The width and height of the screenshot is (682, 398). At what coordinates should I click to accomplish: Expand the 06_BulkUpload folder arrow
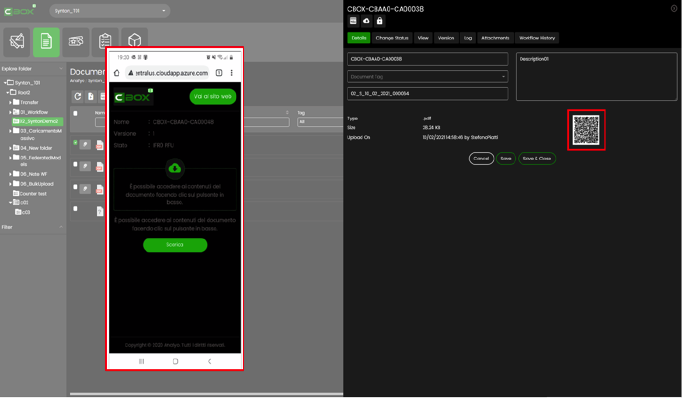(x=10, y=184)
